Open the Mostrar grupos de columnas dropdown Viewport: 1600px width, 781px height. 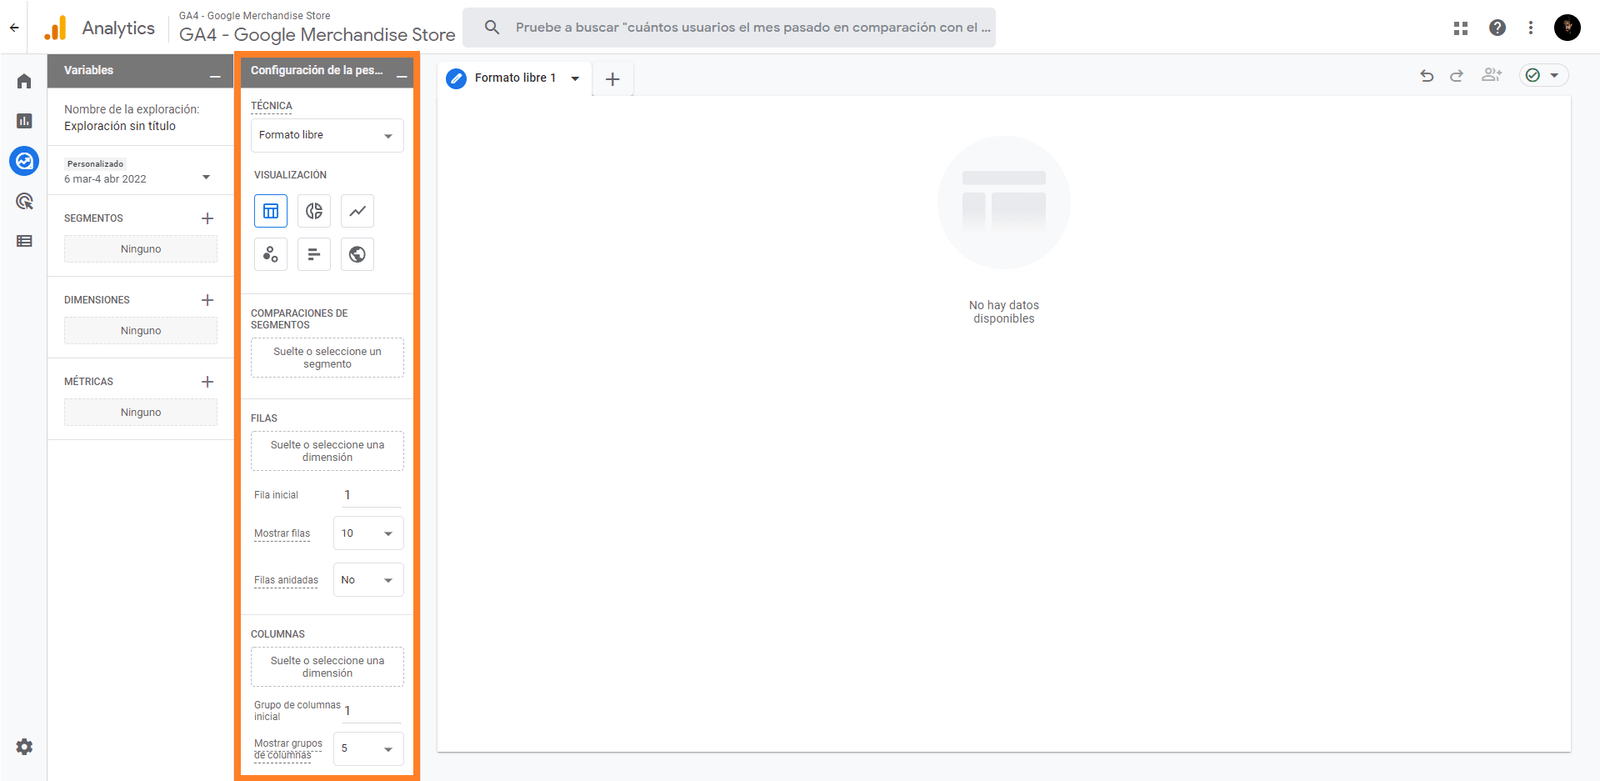click(368, 749)
